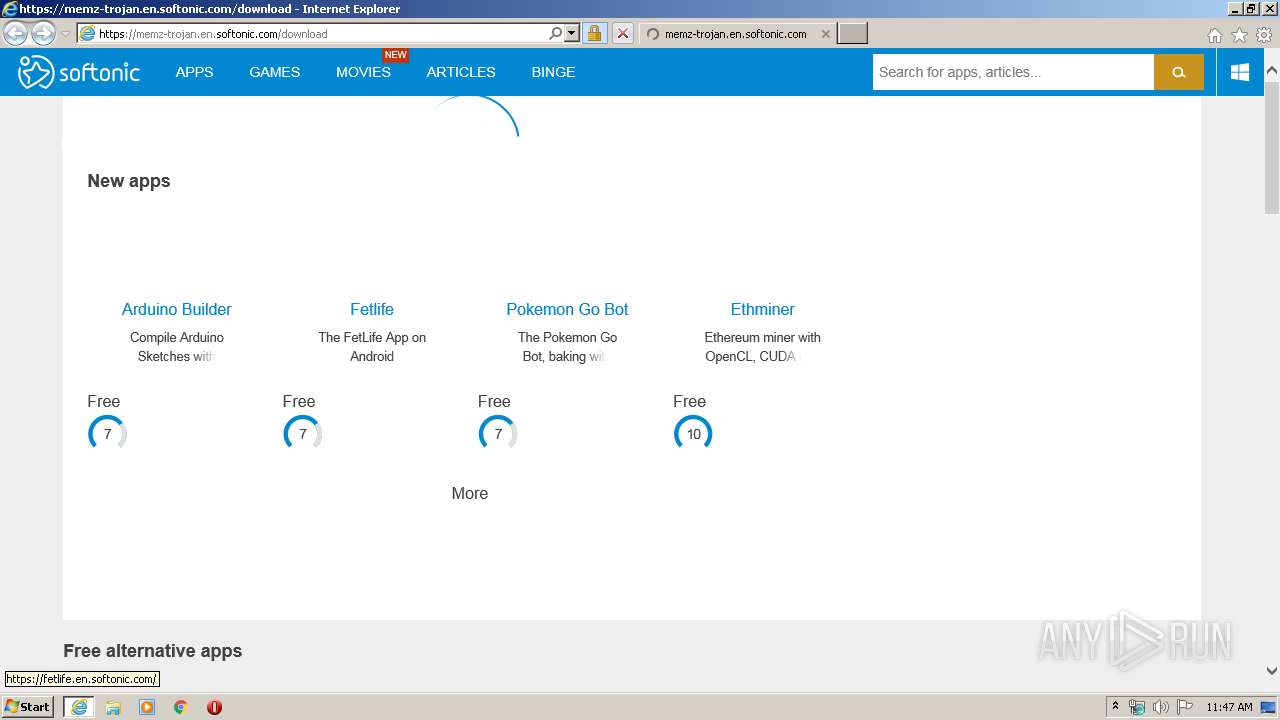This screenshot has height=720, width=1280.
Task: Open file explorer folder in taskbar
Action: (113, 707)
